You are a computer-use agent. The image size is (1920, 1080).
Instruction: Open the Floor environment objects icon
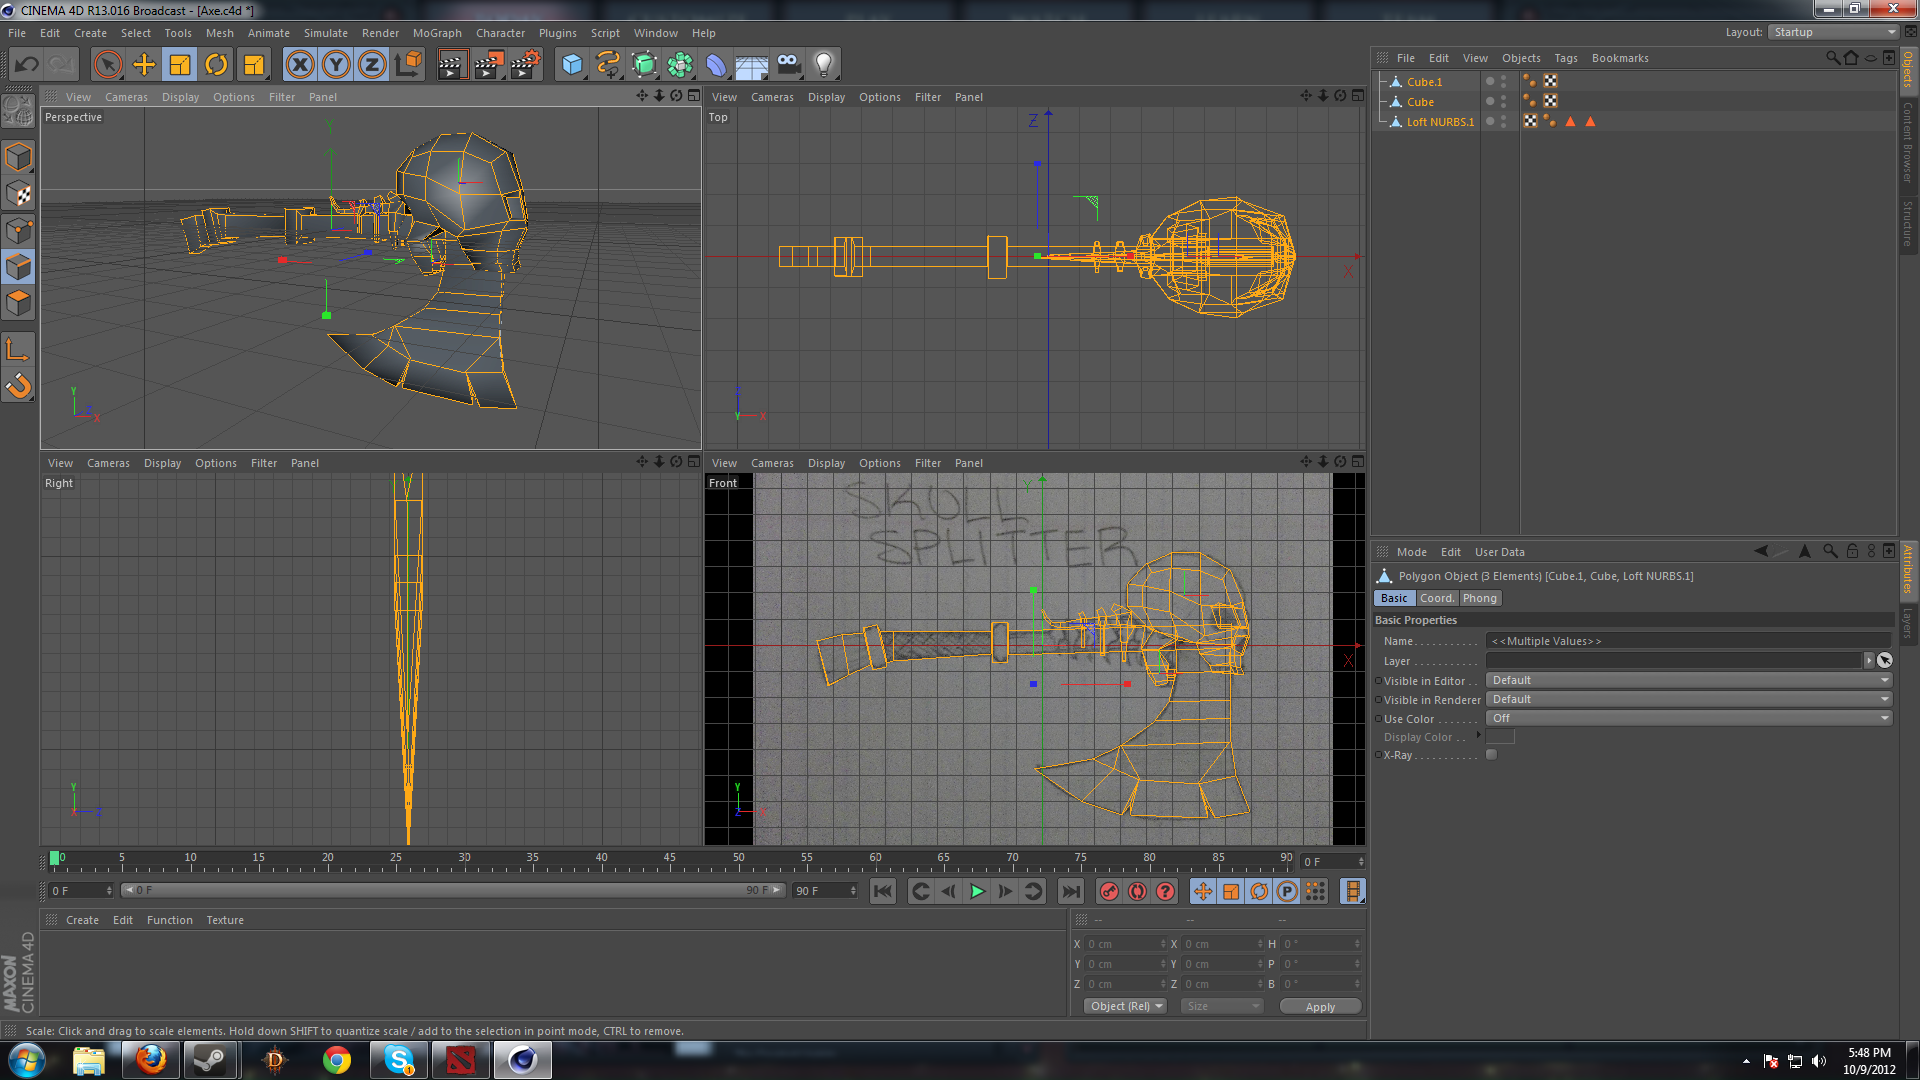point(752,65)
